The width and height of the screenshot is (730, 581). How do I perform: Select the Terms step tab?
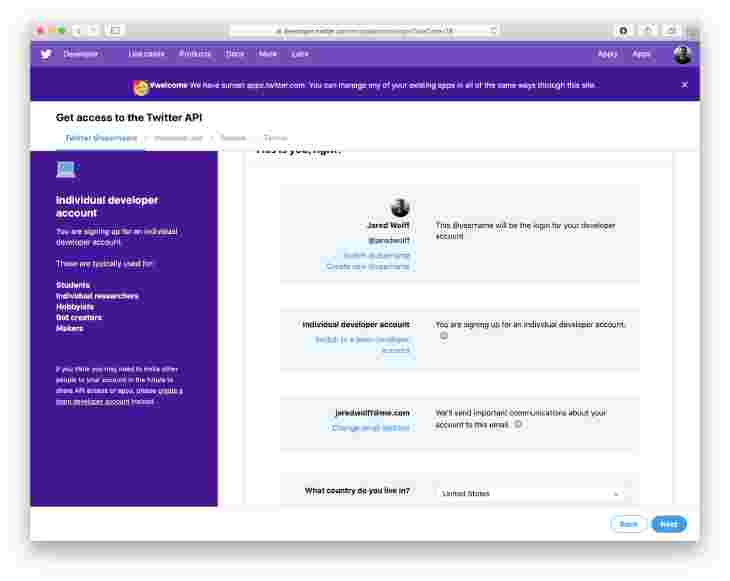(275, 138)
